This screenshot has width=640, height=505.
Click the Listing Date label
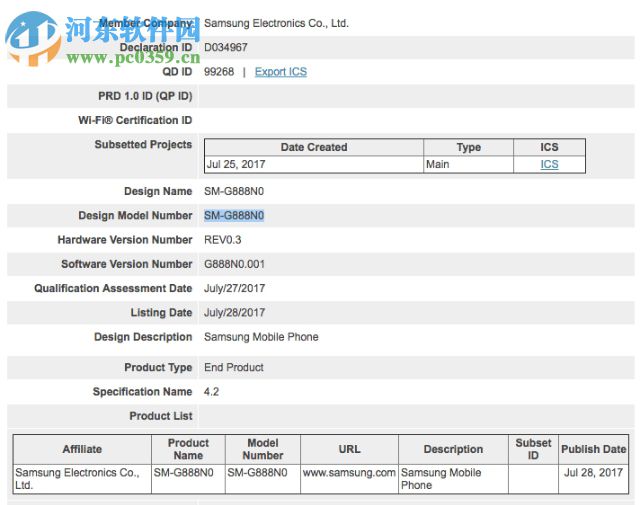pyautogui.click(x=161, y=313)
